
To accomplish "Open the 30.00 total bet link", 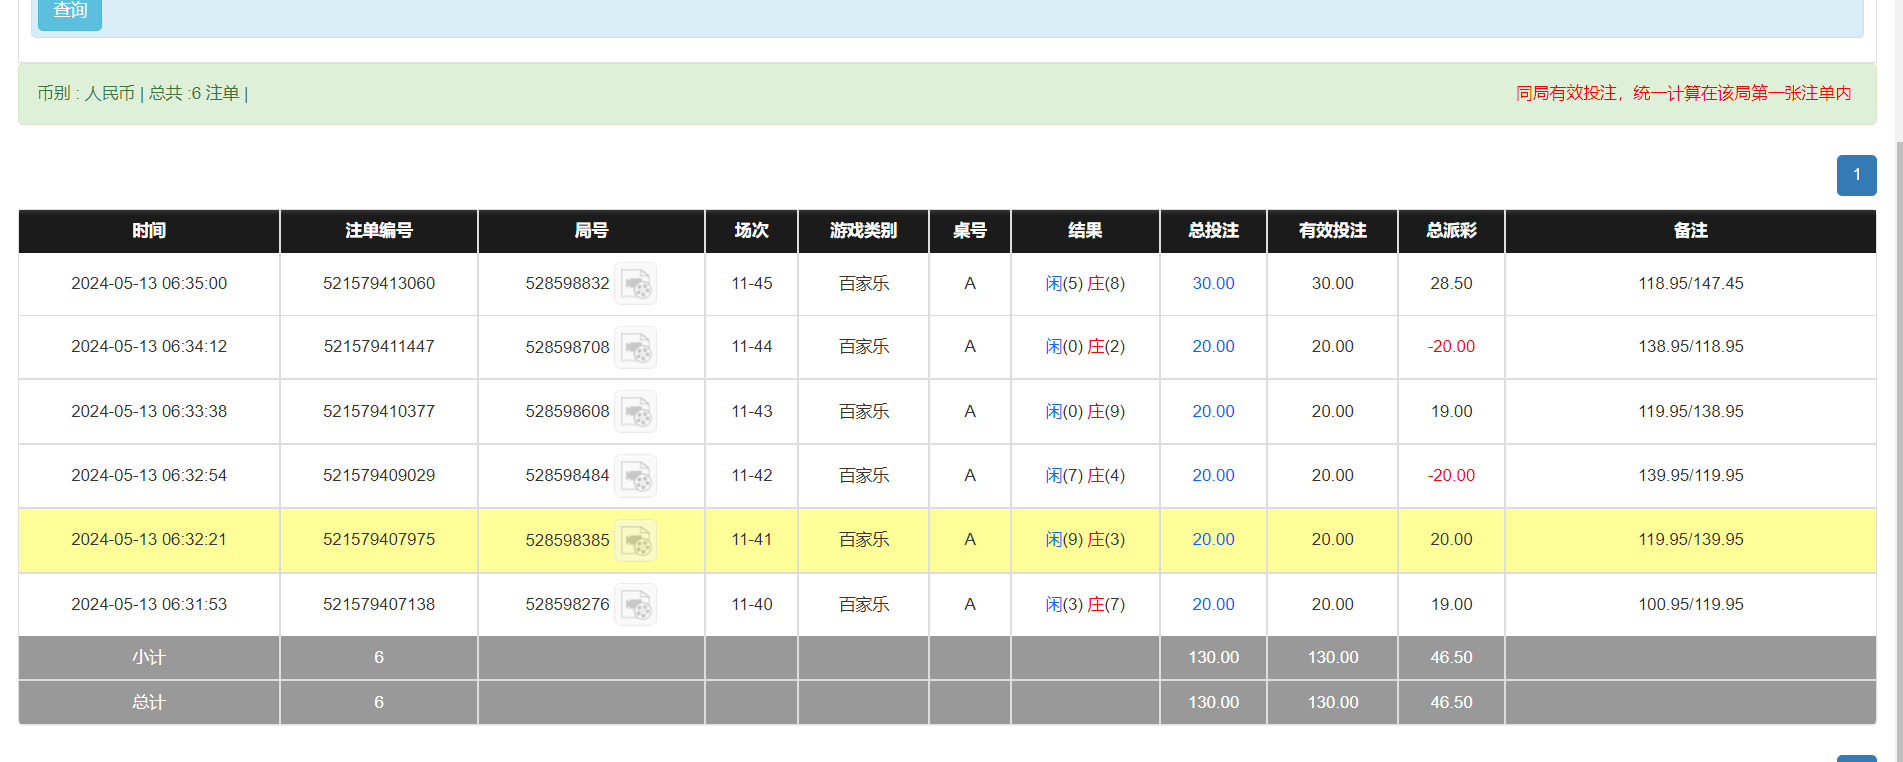I will click(x=1213, y=284).
